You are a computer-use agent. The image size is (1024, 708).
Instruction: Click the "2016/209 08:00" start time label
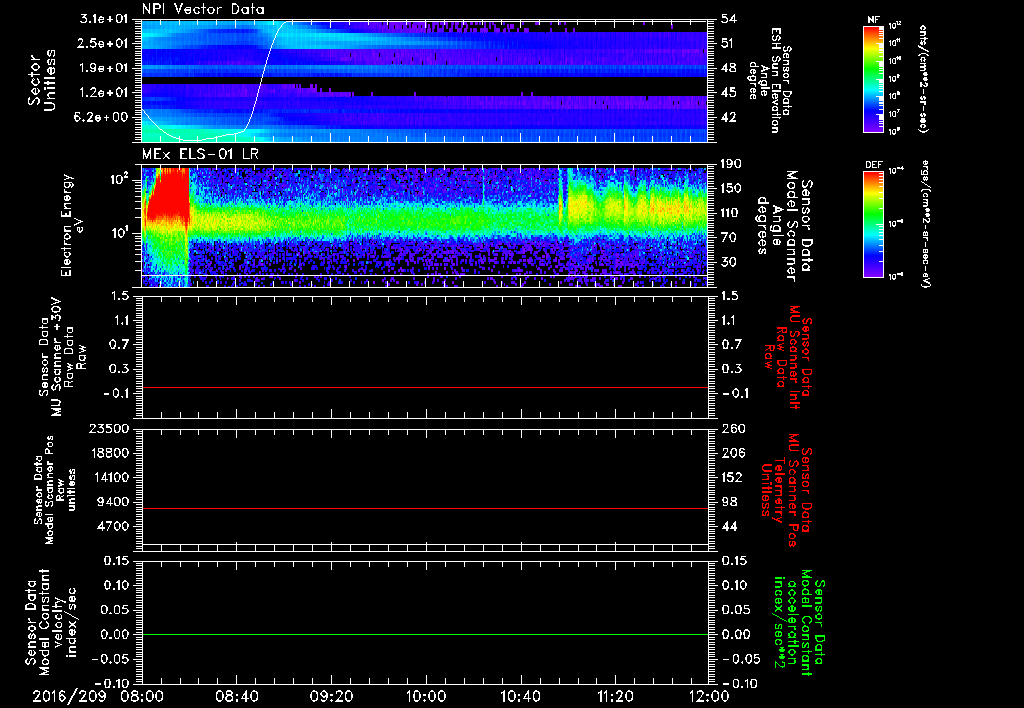coord(99,697)
